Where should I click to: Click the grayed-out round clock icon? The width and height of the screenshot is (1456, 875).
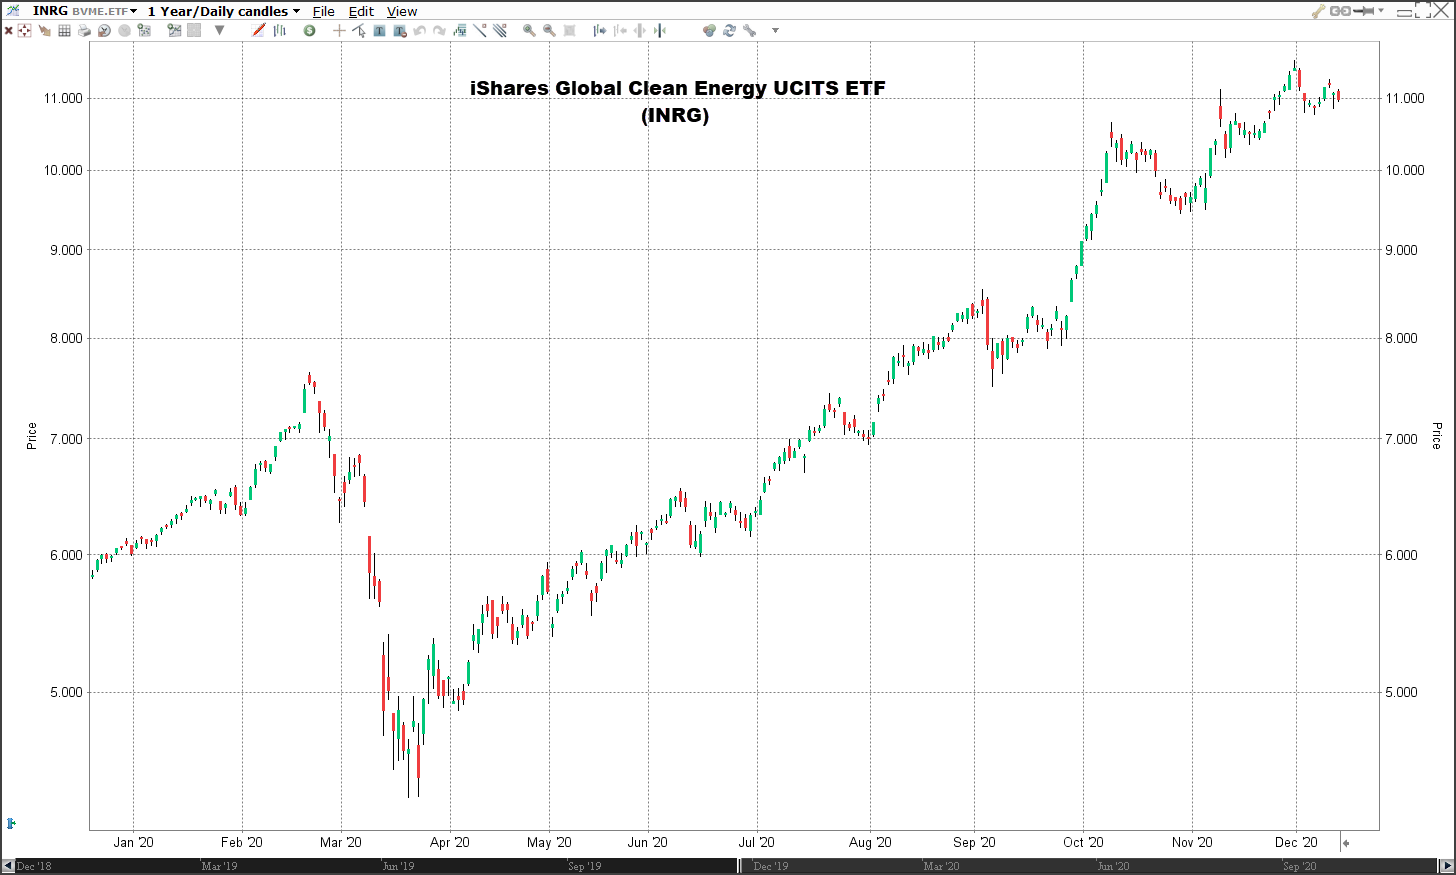click(x=124, y=31)
